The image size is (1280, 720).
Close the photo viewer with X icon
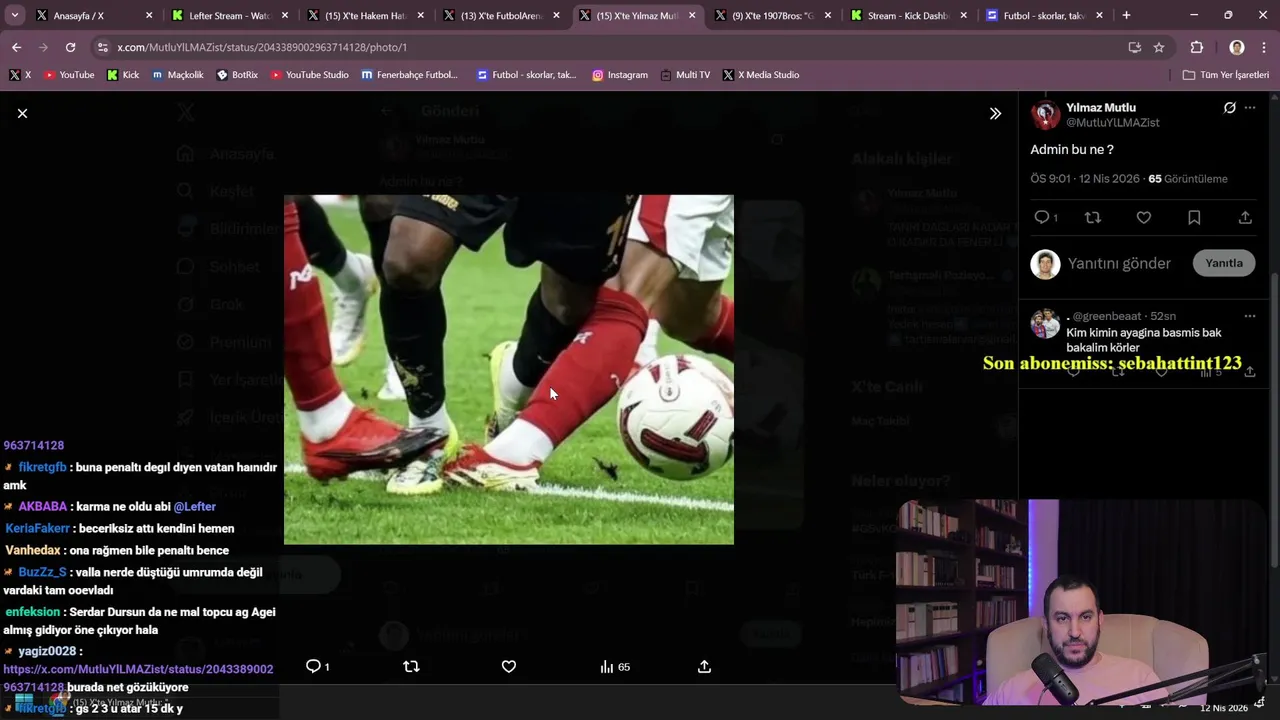coord(22,114)
